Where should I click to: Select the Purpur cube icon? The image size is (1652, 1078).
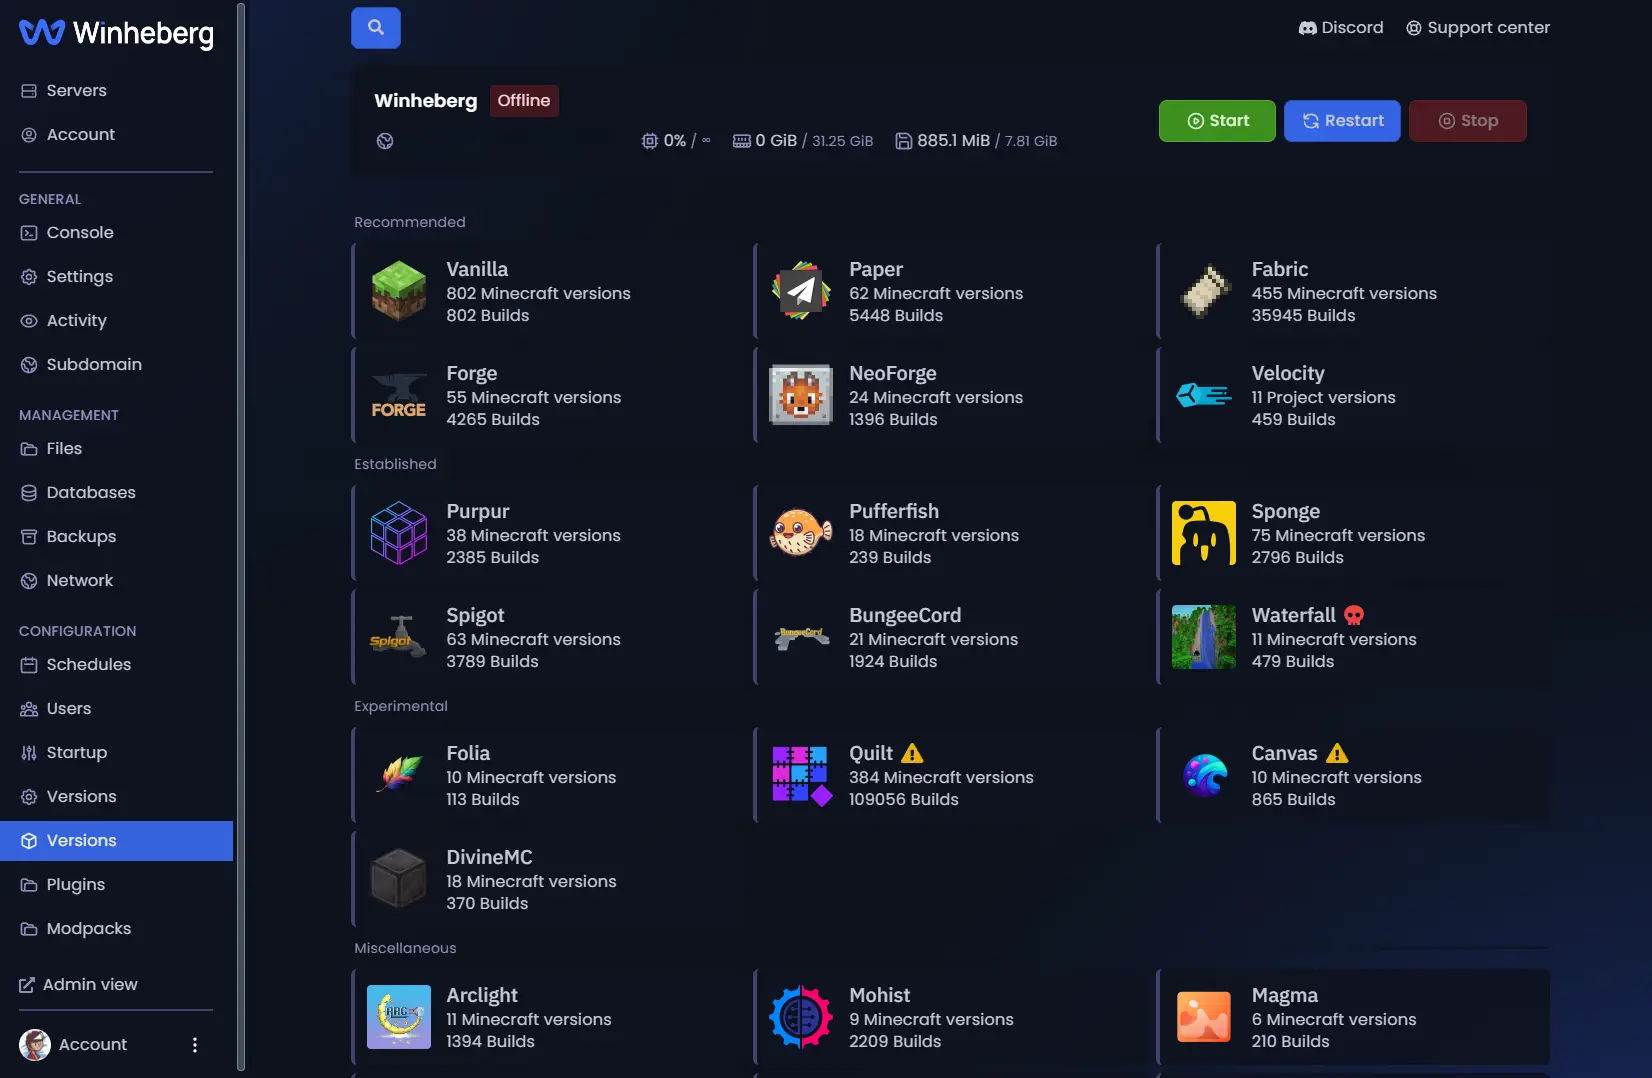click(x=399, y=533)
